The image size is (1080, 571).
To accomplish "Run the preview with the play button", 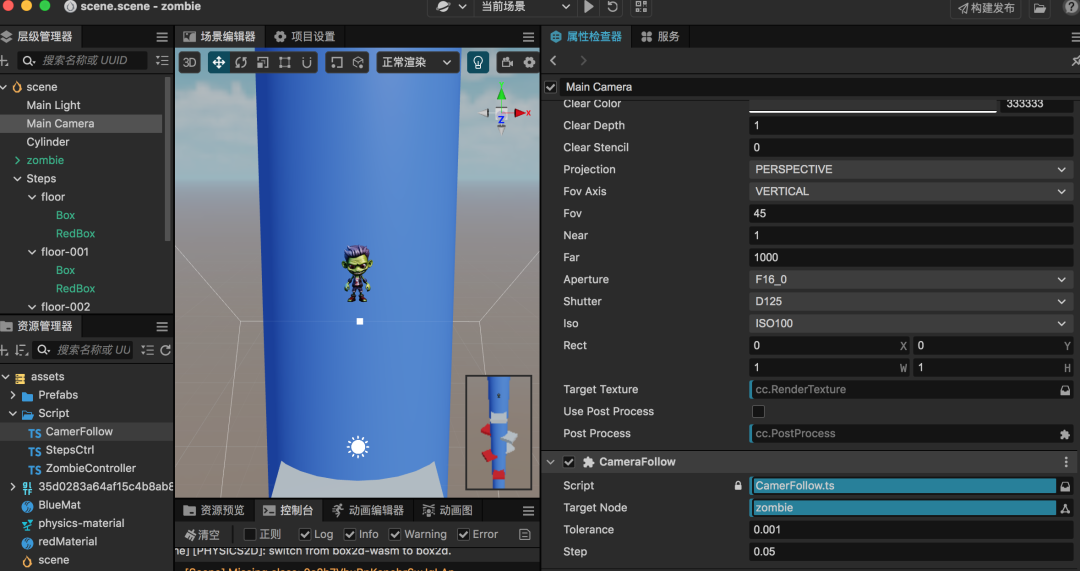I will tap(589, 7).
